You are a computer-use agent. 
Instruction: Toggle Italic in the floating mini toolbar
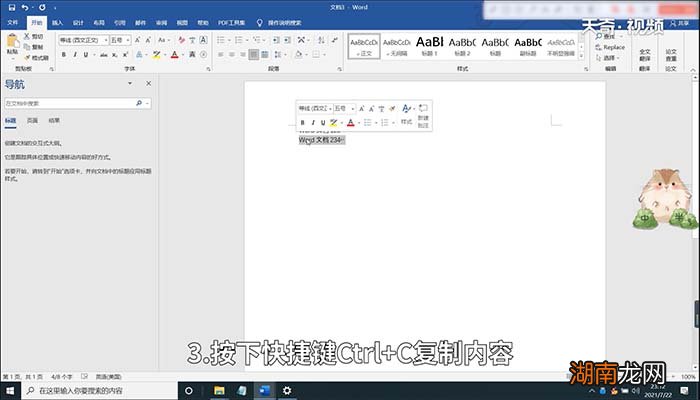[313, 122]
